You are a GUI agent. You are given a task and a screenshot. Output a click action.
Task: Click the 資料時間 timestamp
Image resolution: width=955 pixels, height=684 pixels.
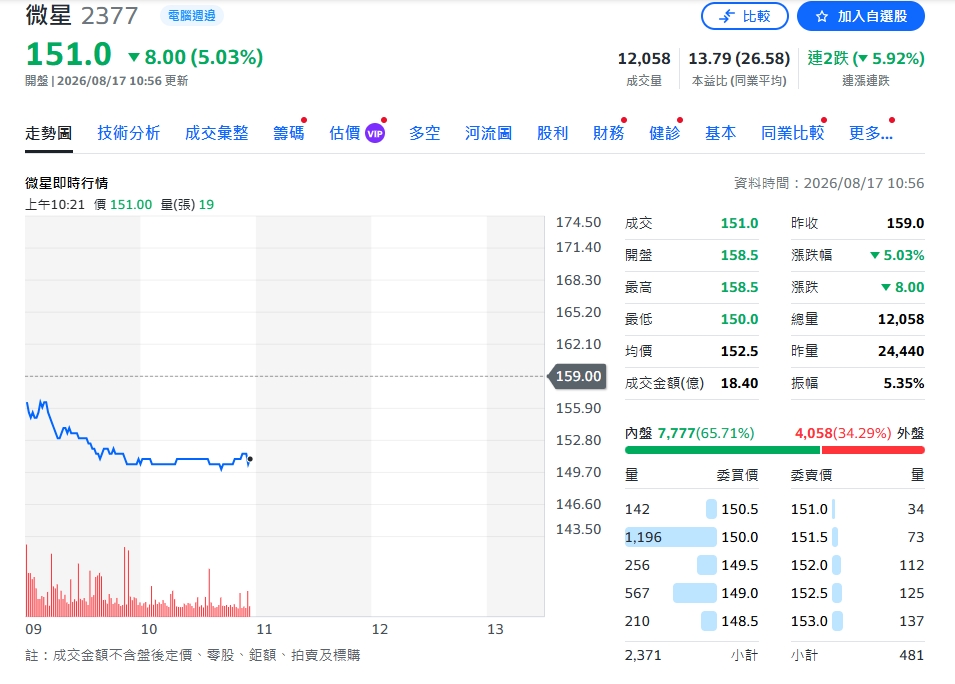[x=829, y=183]
